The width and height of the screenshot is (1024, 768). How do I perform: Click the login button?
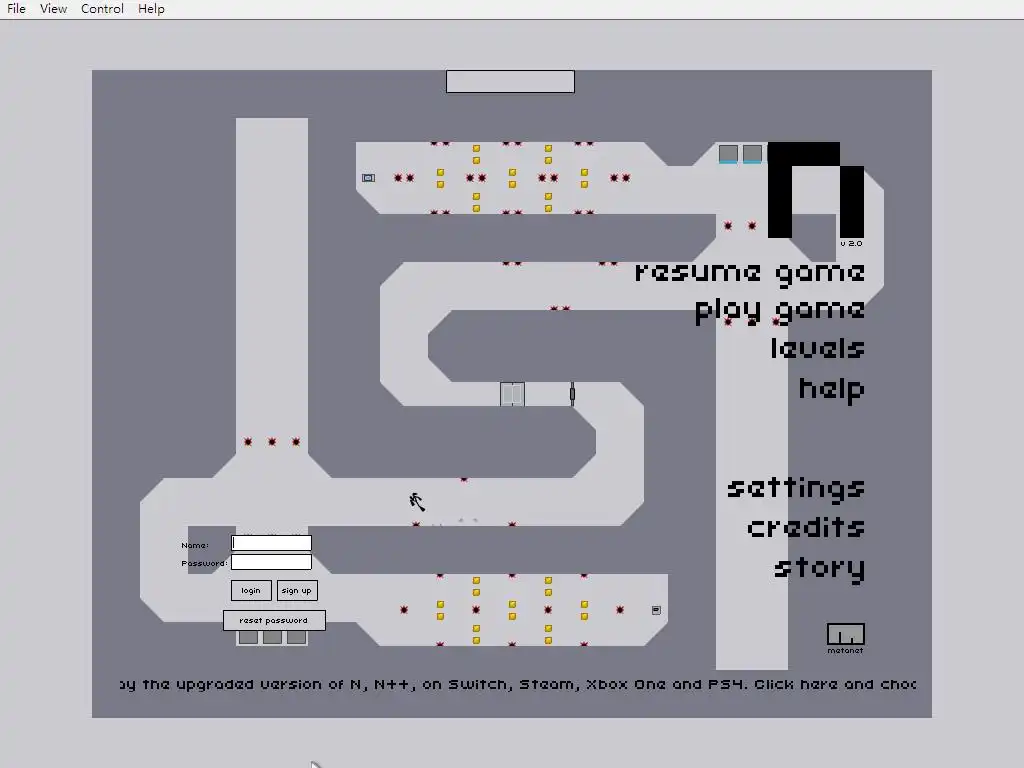251,590
